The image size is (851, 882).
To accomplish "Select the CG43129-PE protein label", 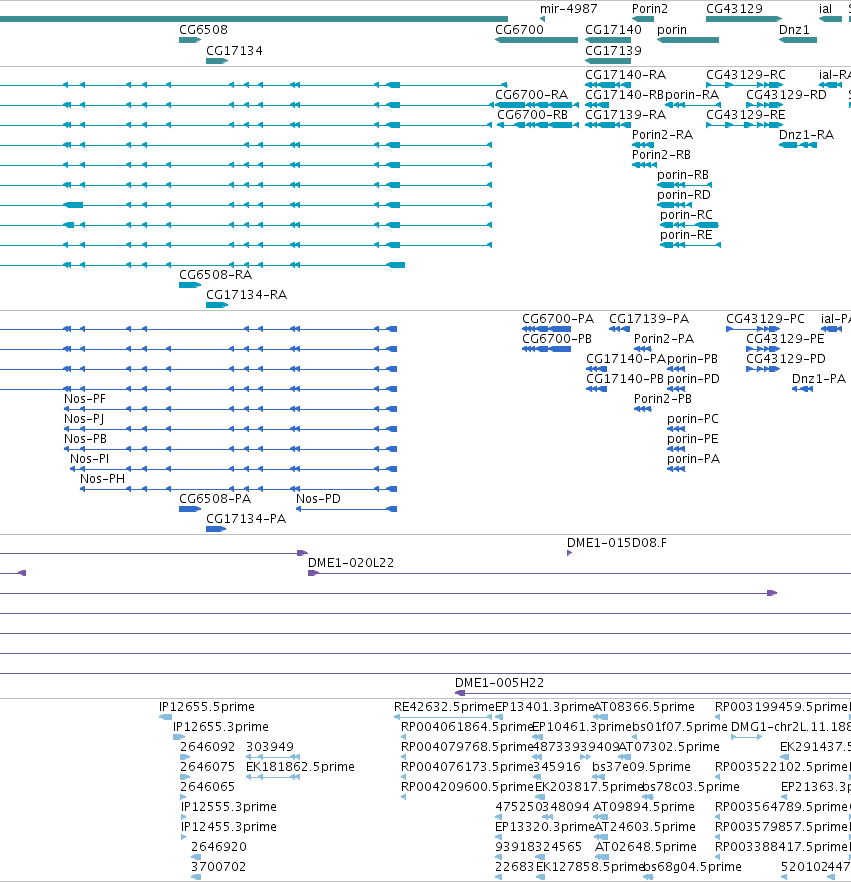I will [785, 339].
